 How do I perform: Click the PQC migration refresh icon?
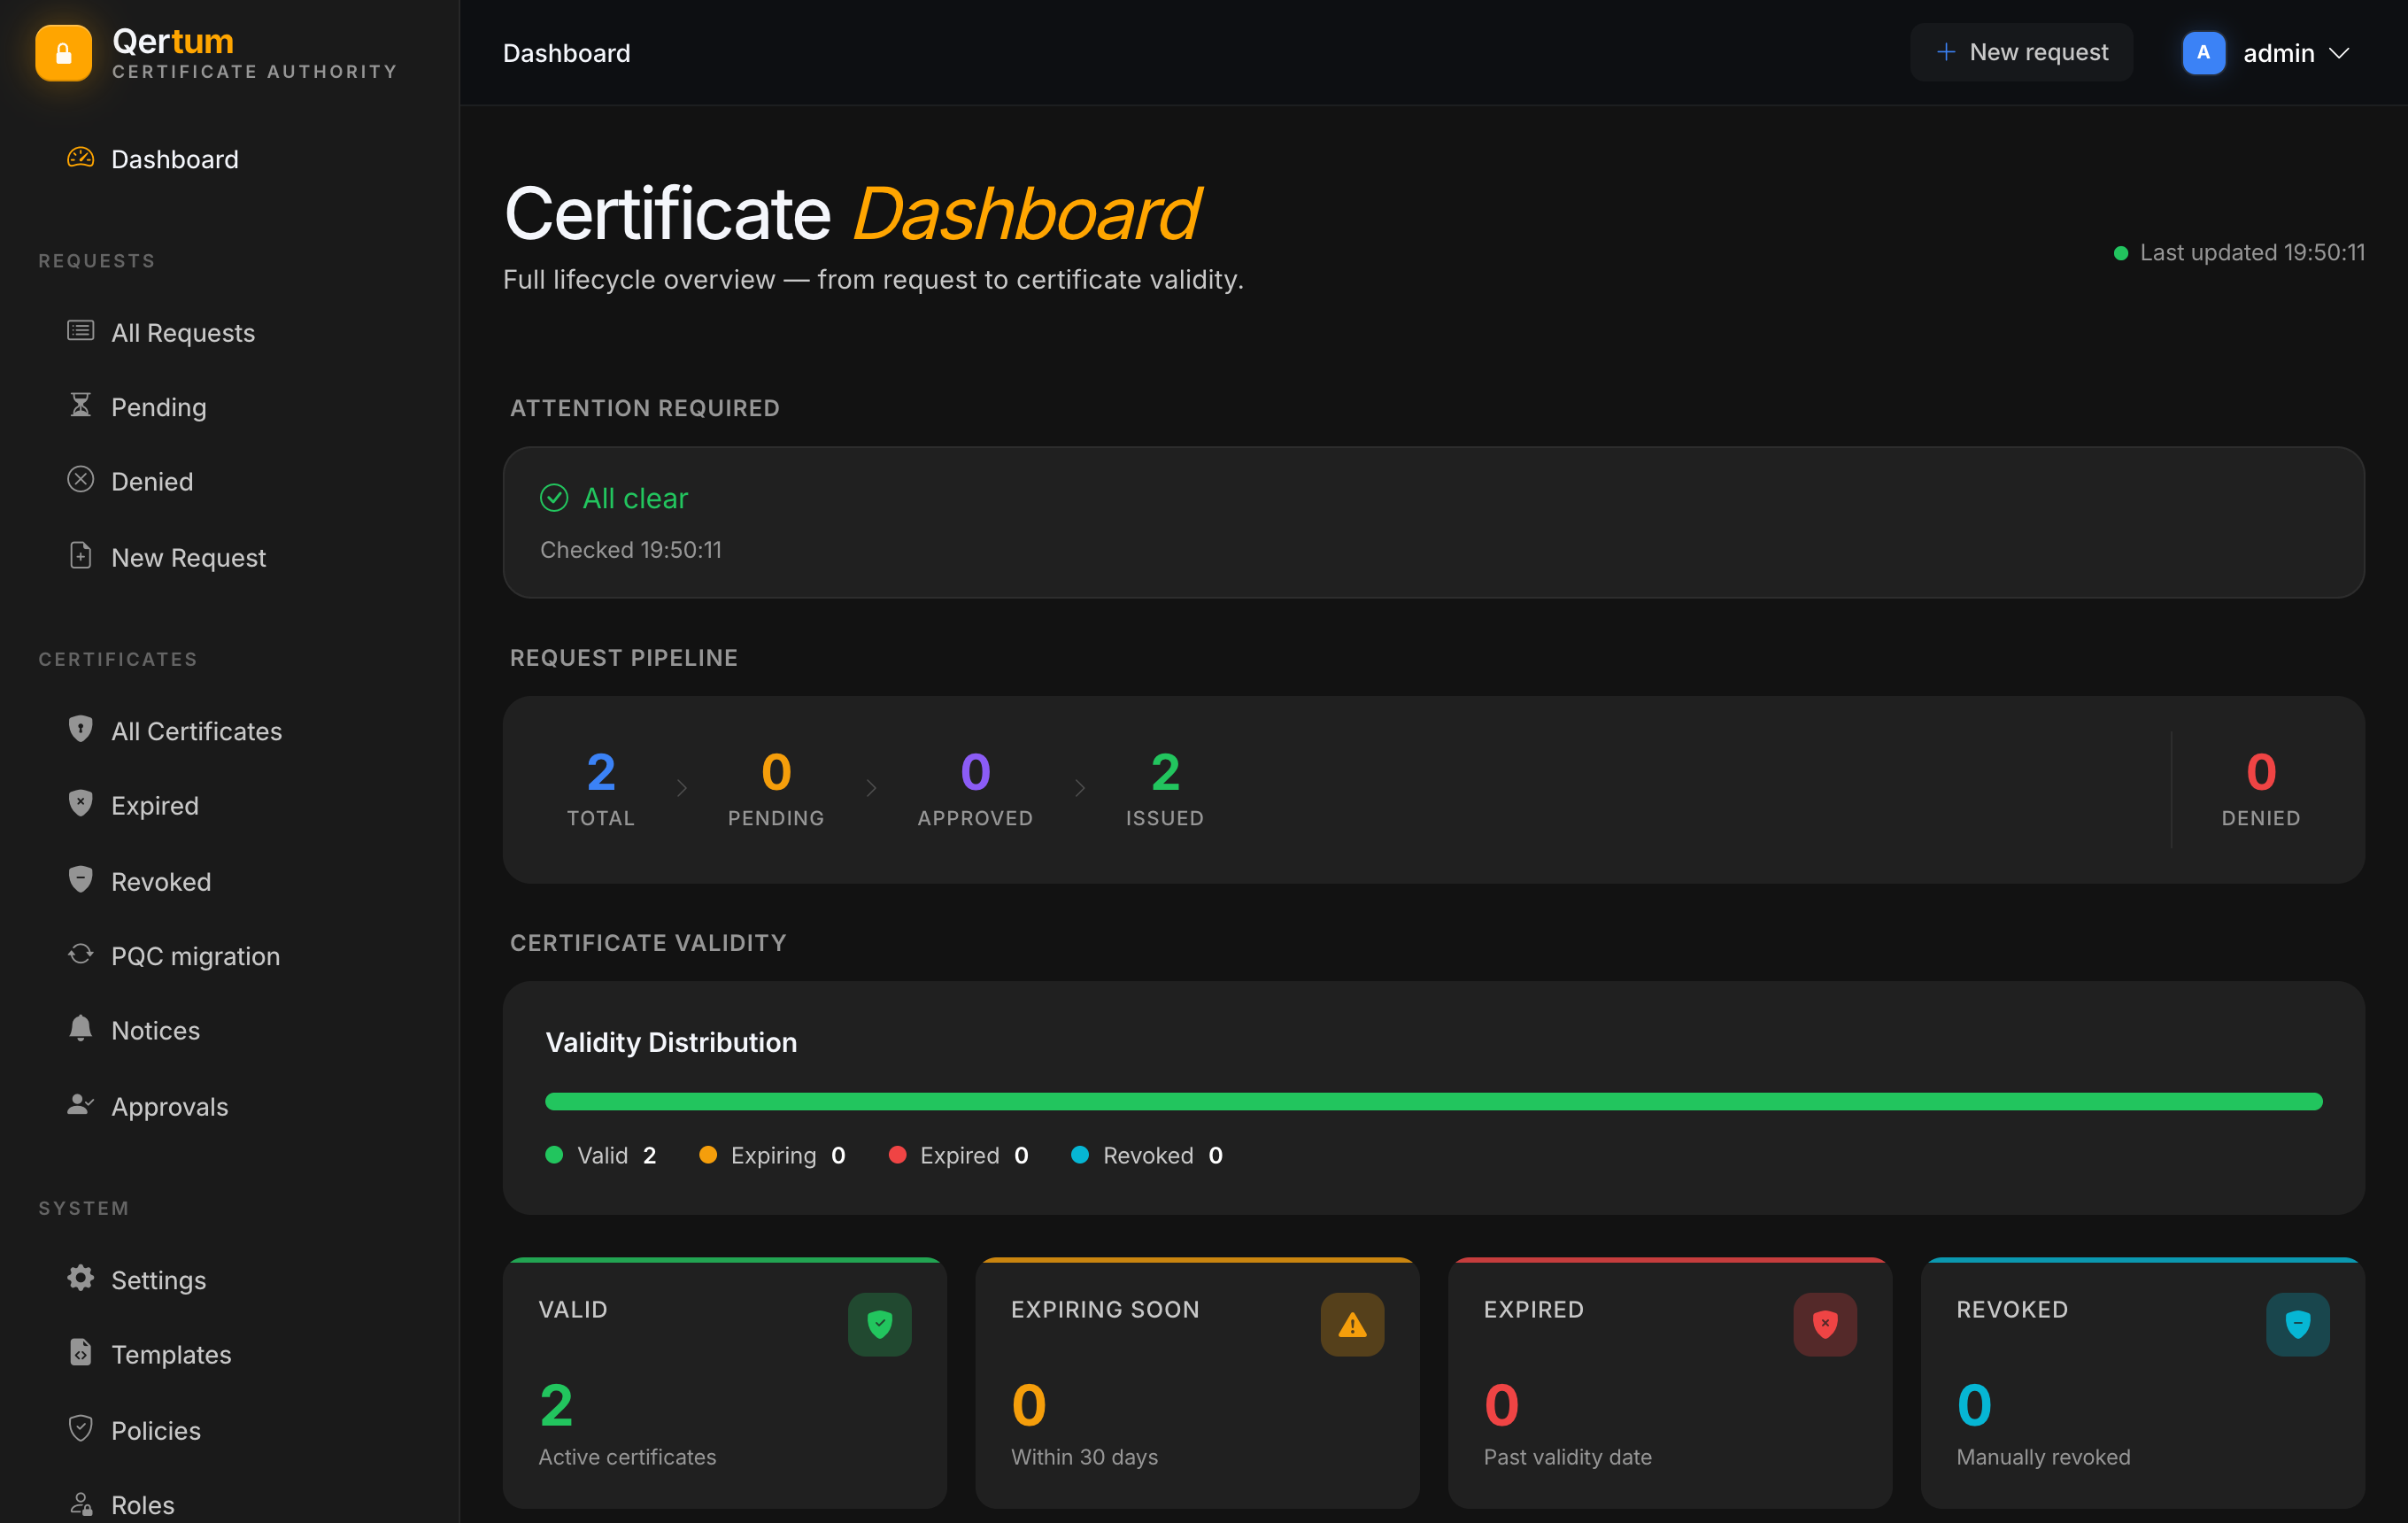click(x=80, y=954)
